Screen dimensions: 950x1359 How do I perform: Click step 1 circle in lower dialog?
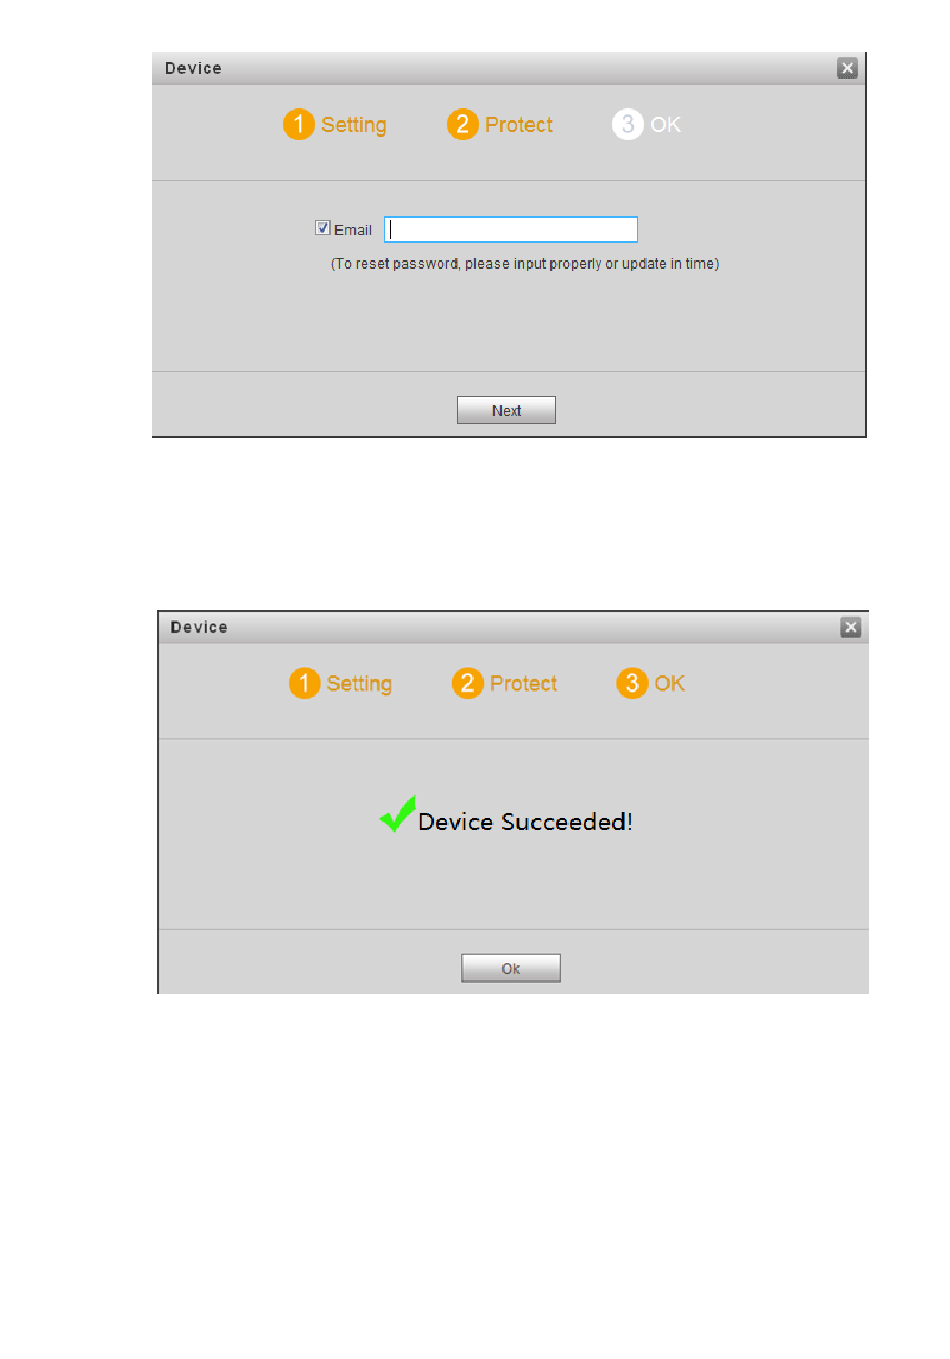(x=304, y=683)
